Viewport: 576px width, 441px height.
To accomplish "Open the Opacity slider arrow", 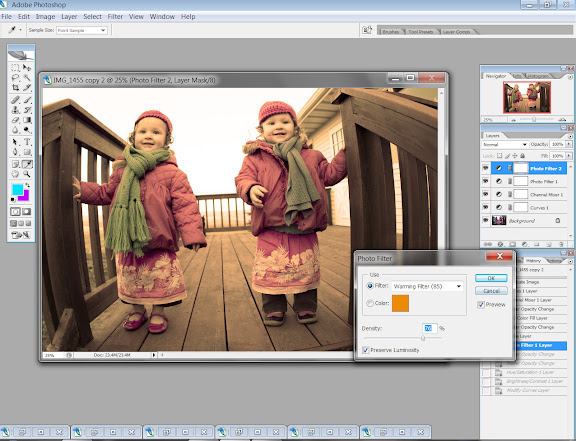I will 569,144.
